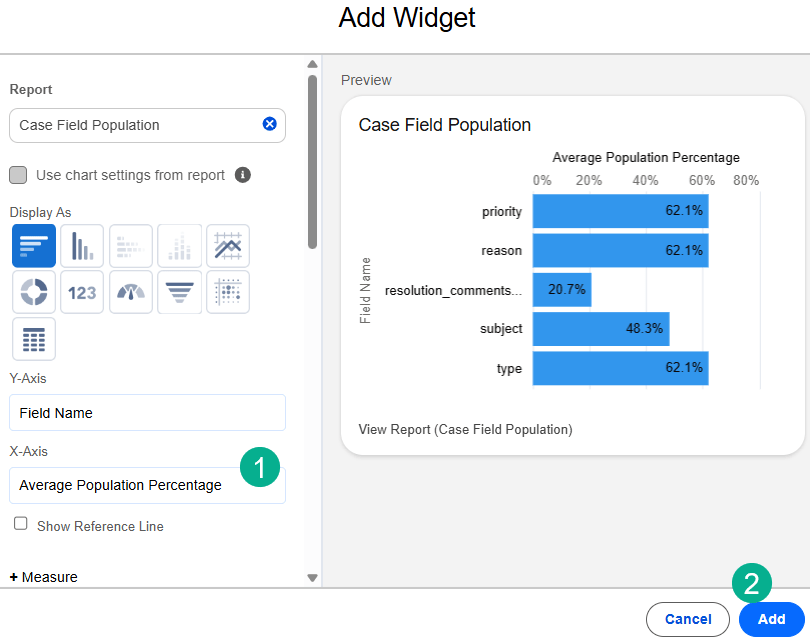Screen dimensions: 810x643
Task: Open the chart settings info tooltip icon
Action: click(243, 175)
